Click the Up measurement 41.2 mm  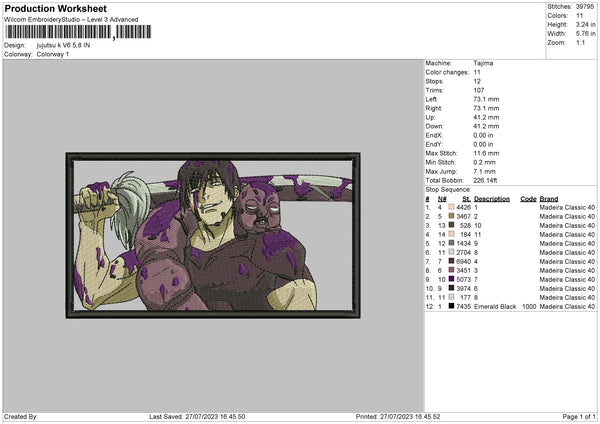486,117
